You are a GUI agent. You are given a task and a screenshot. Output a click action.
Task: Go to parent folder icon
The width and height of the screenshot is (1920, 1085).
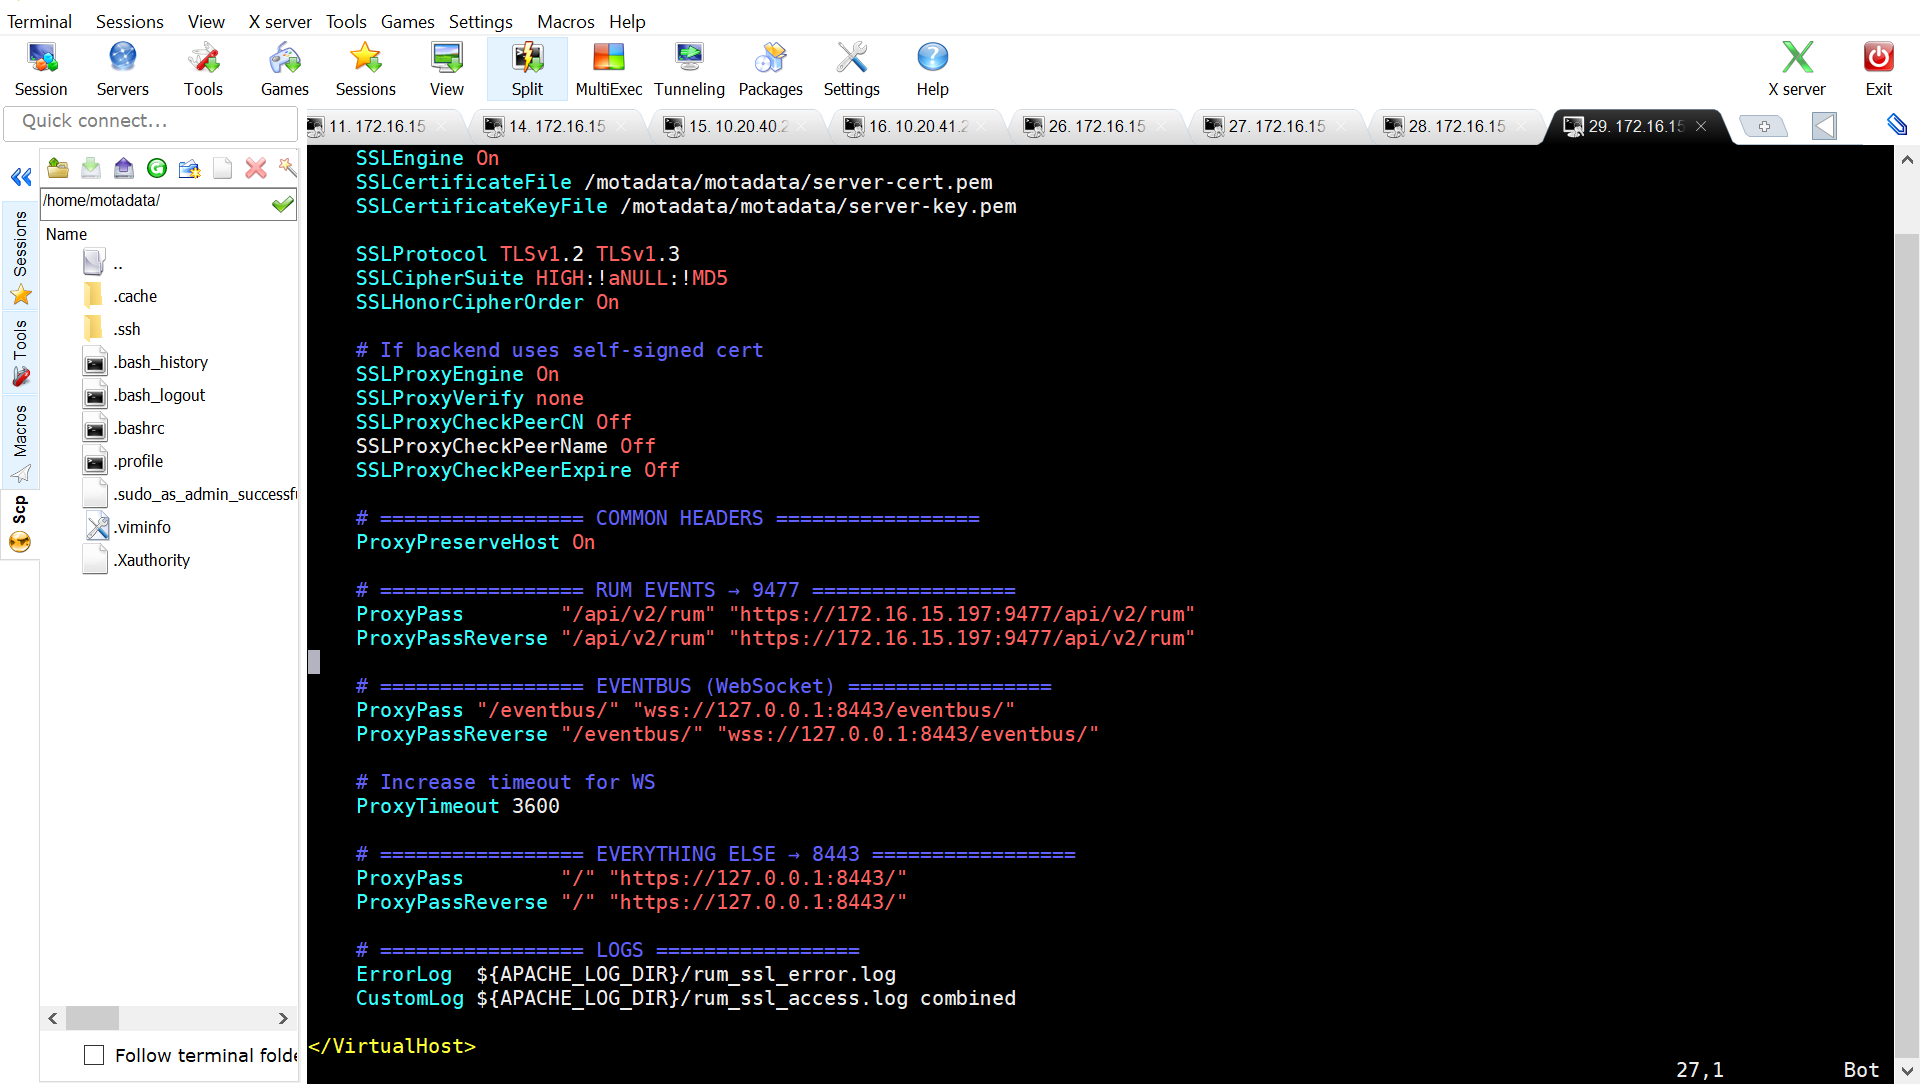pos(58,168)
